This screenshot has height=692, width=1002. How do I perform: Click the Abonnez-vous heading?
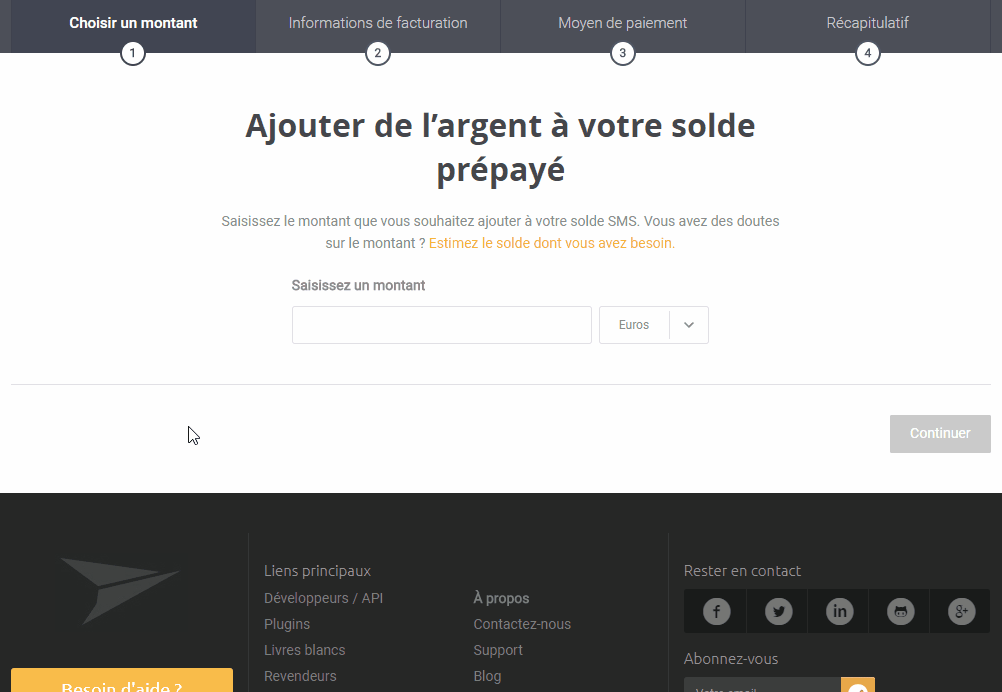731,659
